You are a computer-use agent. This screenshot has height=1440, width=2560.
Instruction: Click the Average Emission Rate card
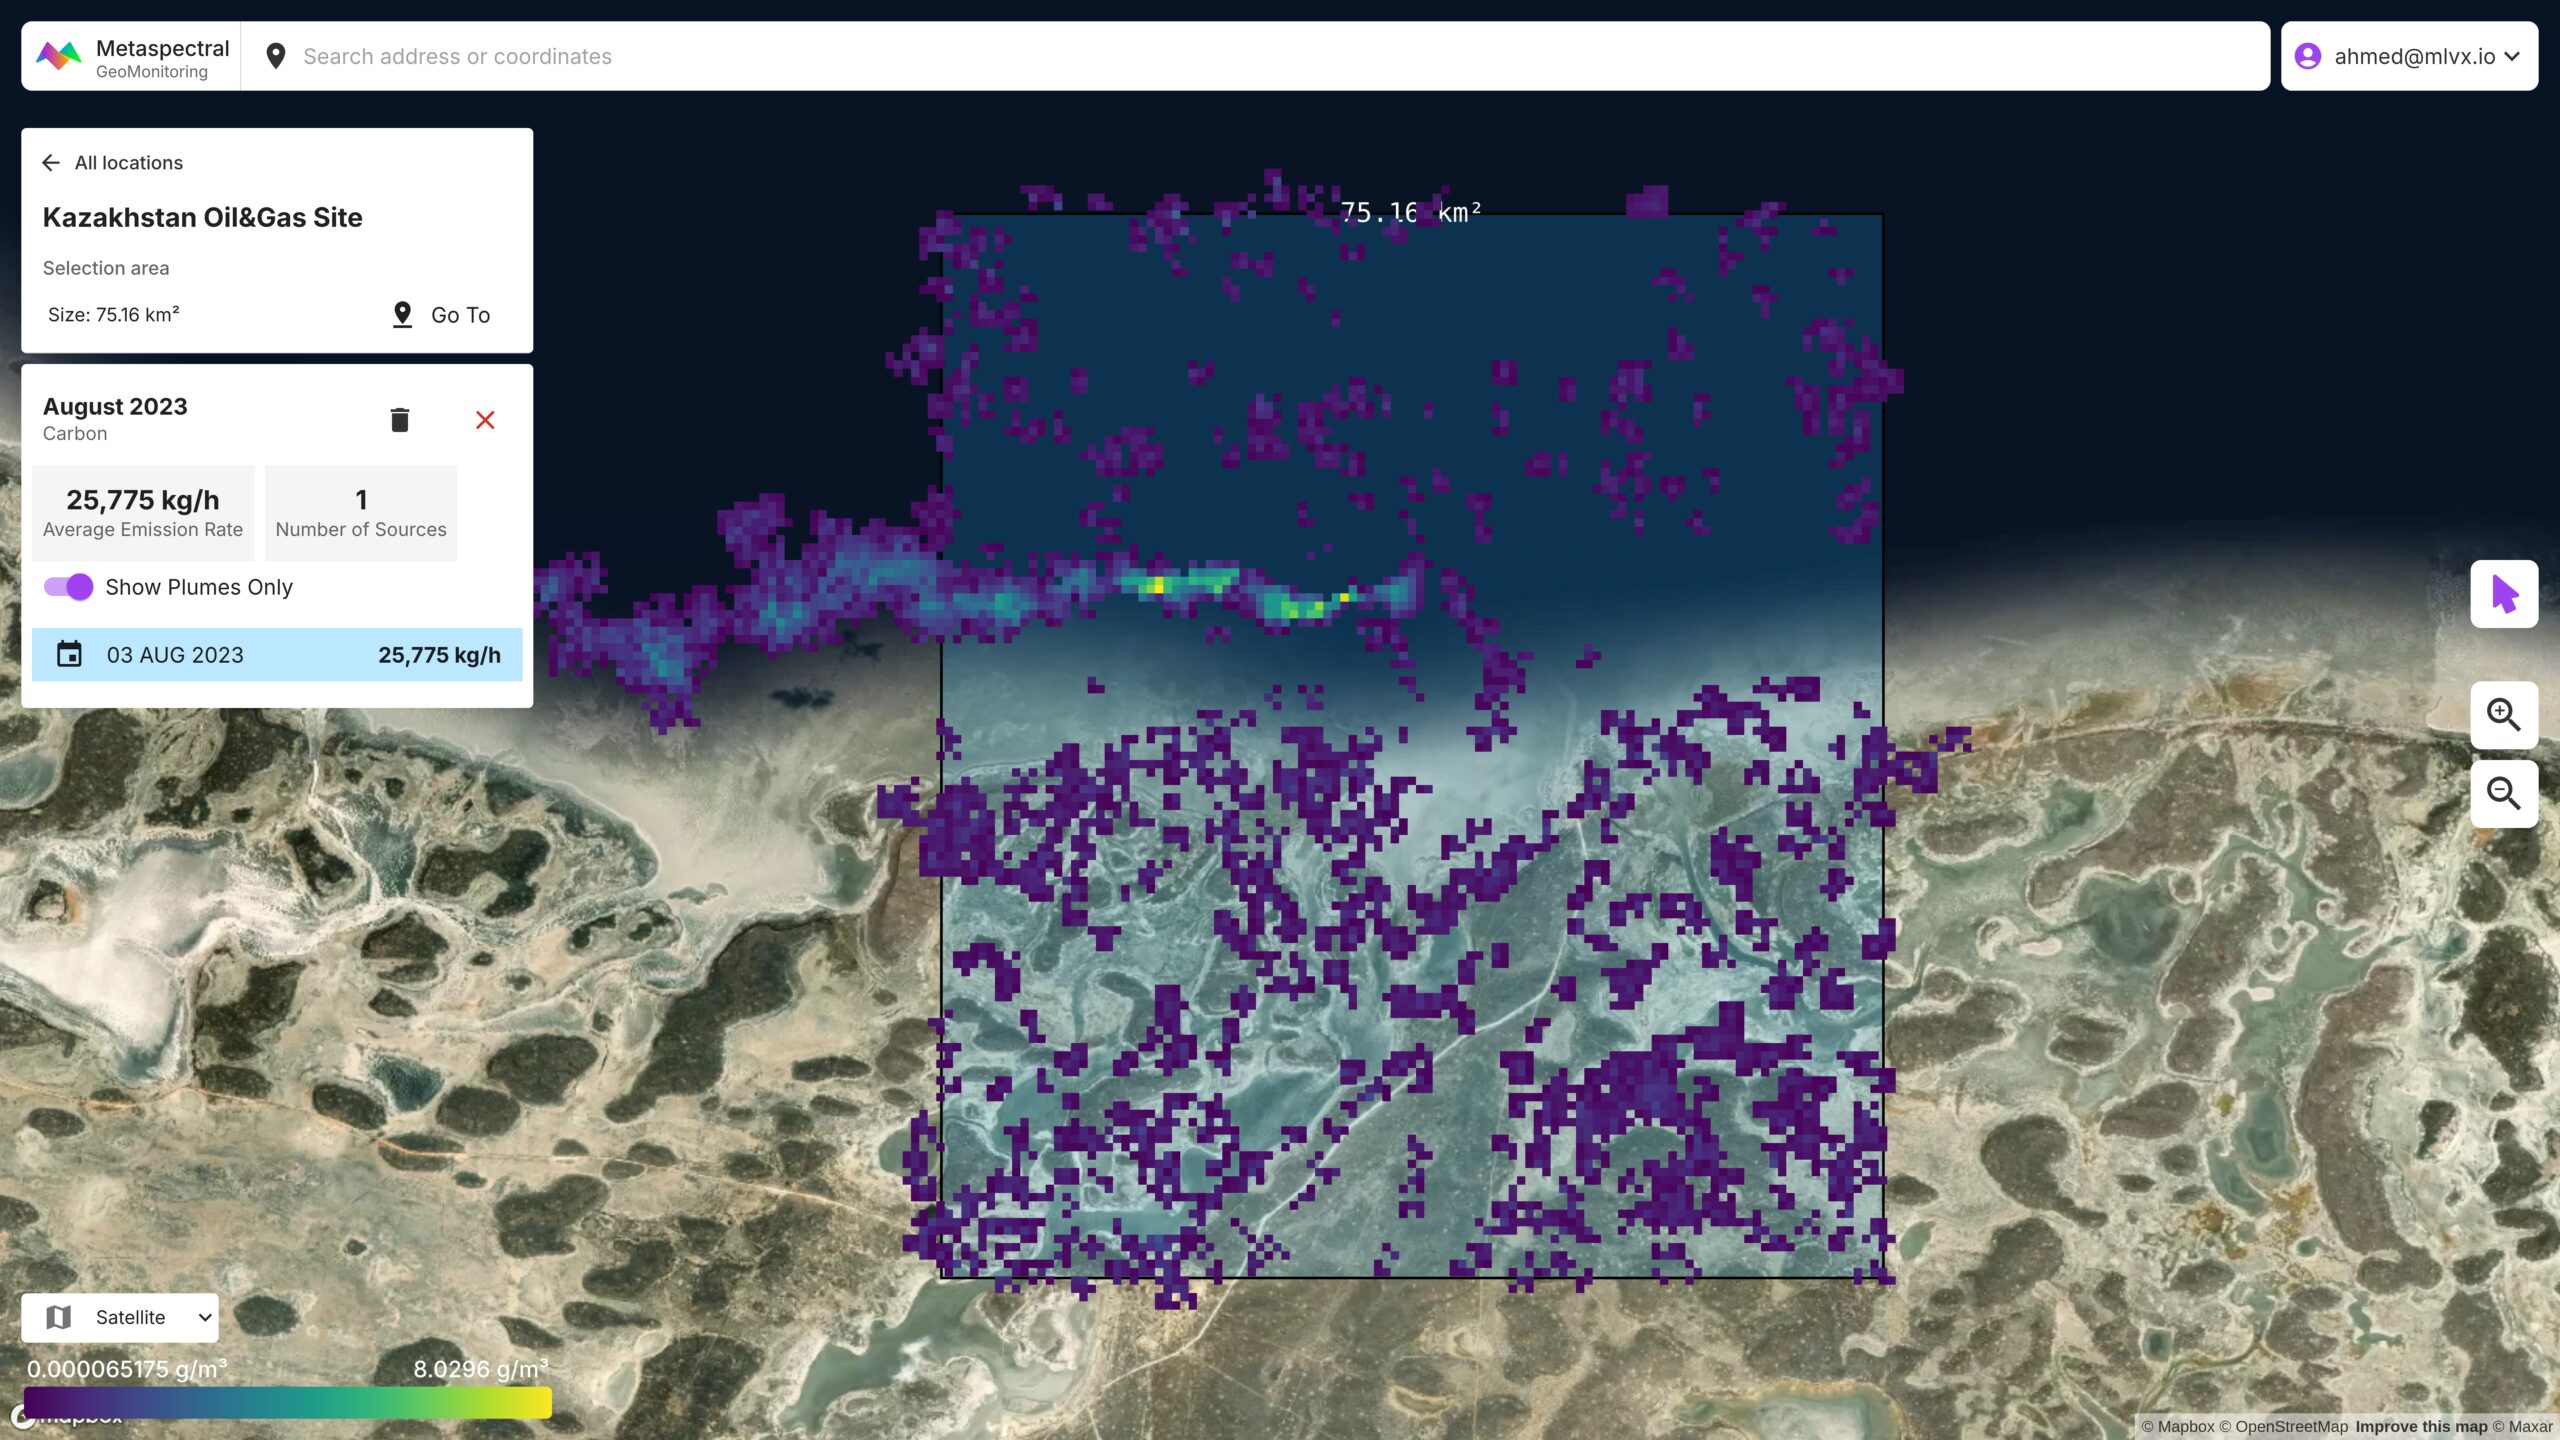click(x=143, y=513)
